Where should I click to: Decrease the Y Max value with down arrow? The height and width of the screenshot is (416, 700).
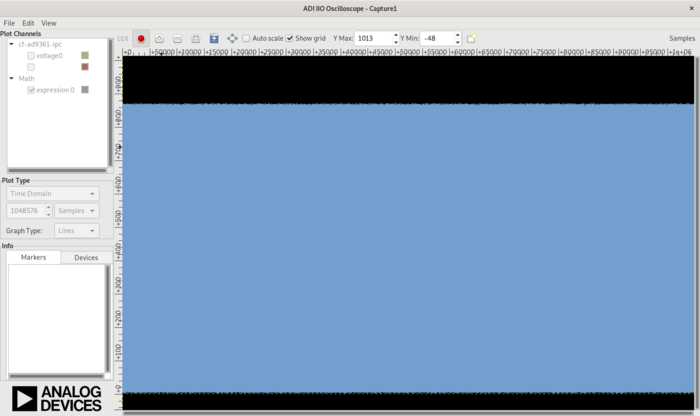tap(396, 42)
